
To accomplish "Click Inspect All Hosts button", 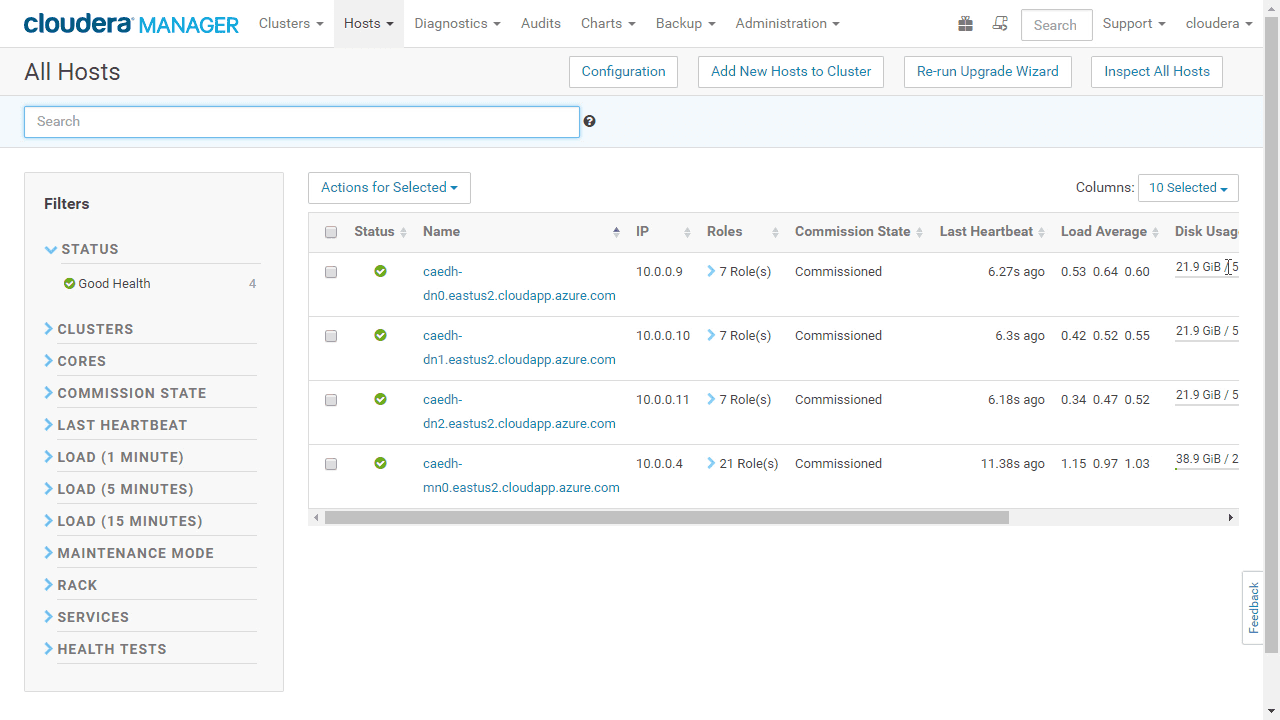I will click(1157, 71).
